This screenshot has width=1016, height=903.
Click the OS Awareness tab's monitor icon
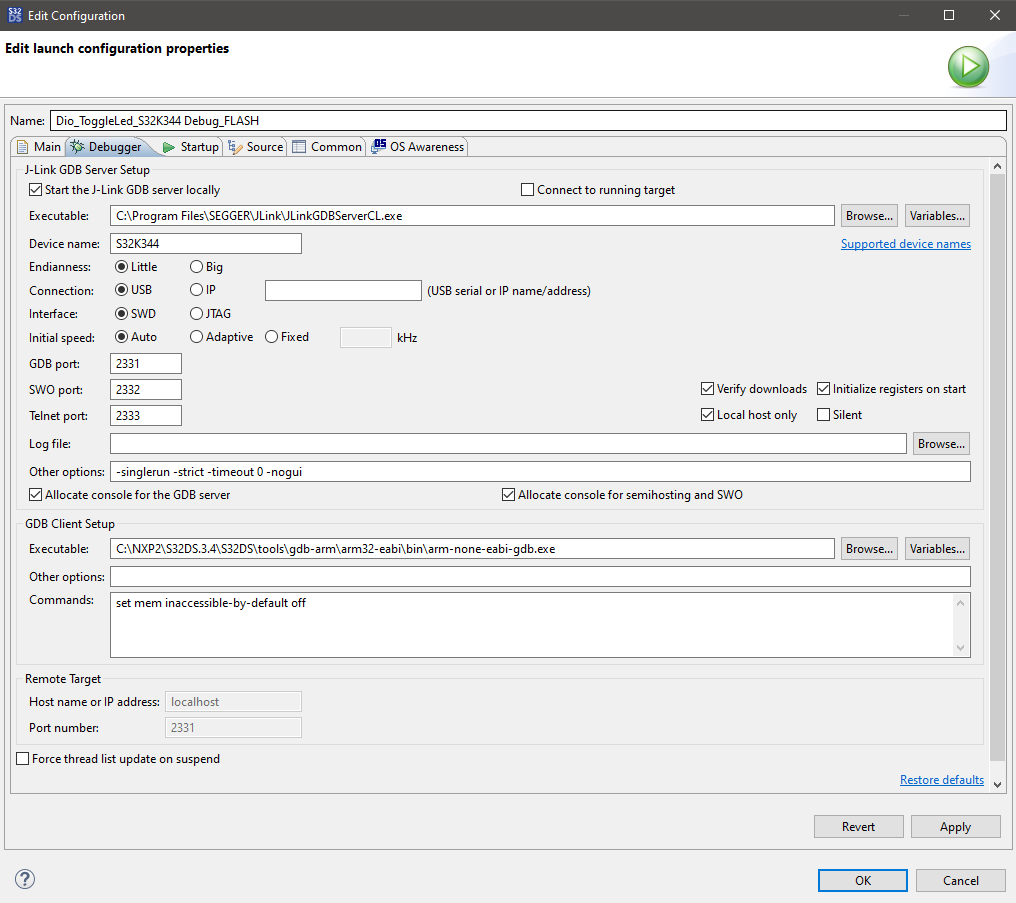coord(381,146)
